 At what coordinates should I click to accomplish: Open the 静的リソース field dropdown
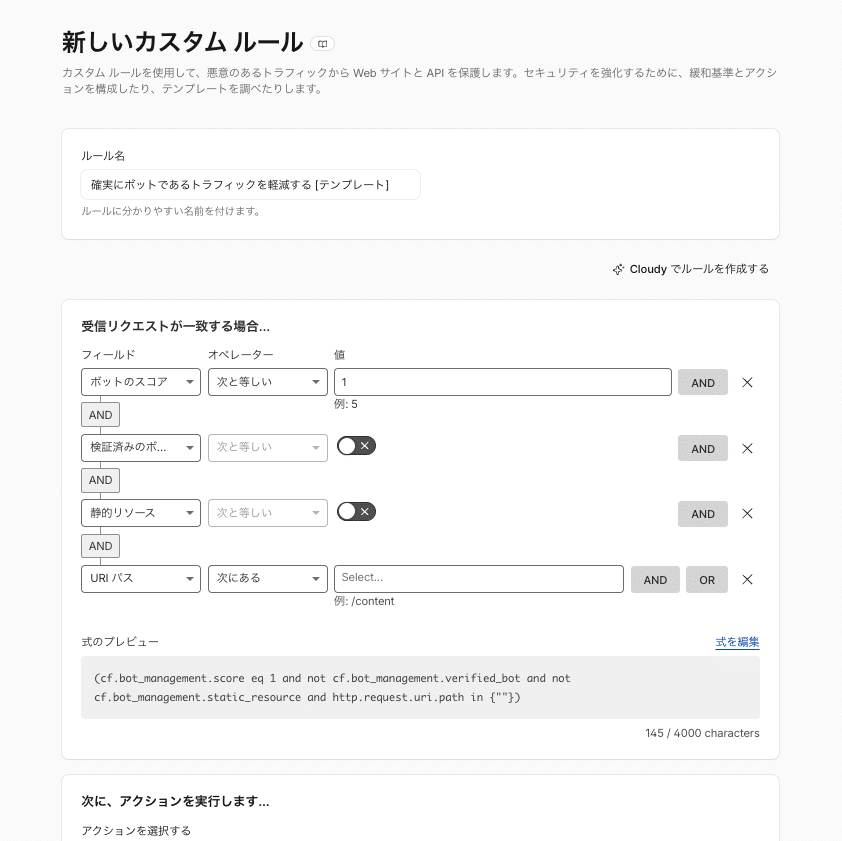(141, 513)
